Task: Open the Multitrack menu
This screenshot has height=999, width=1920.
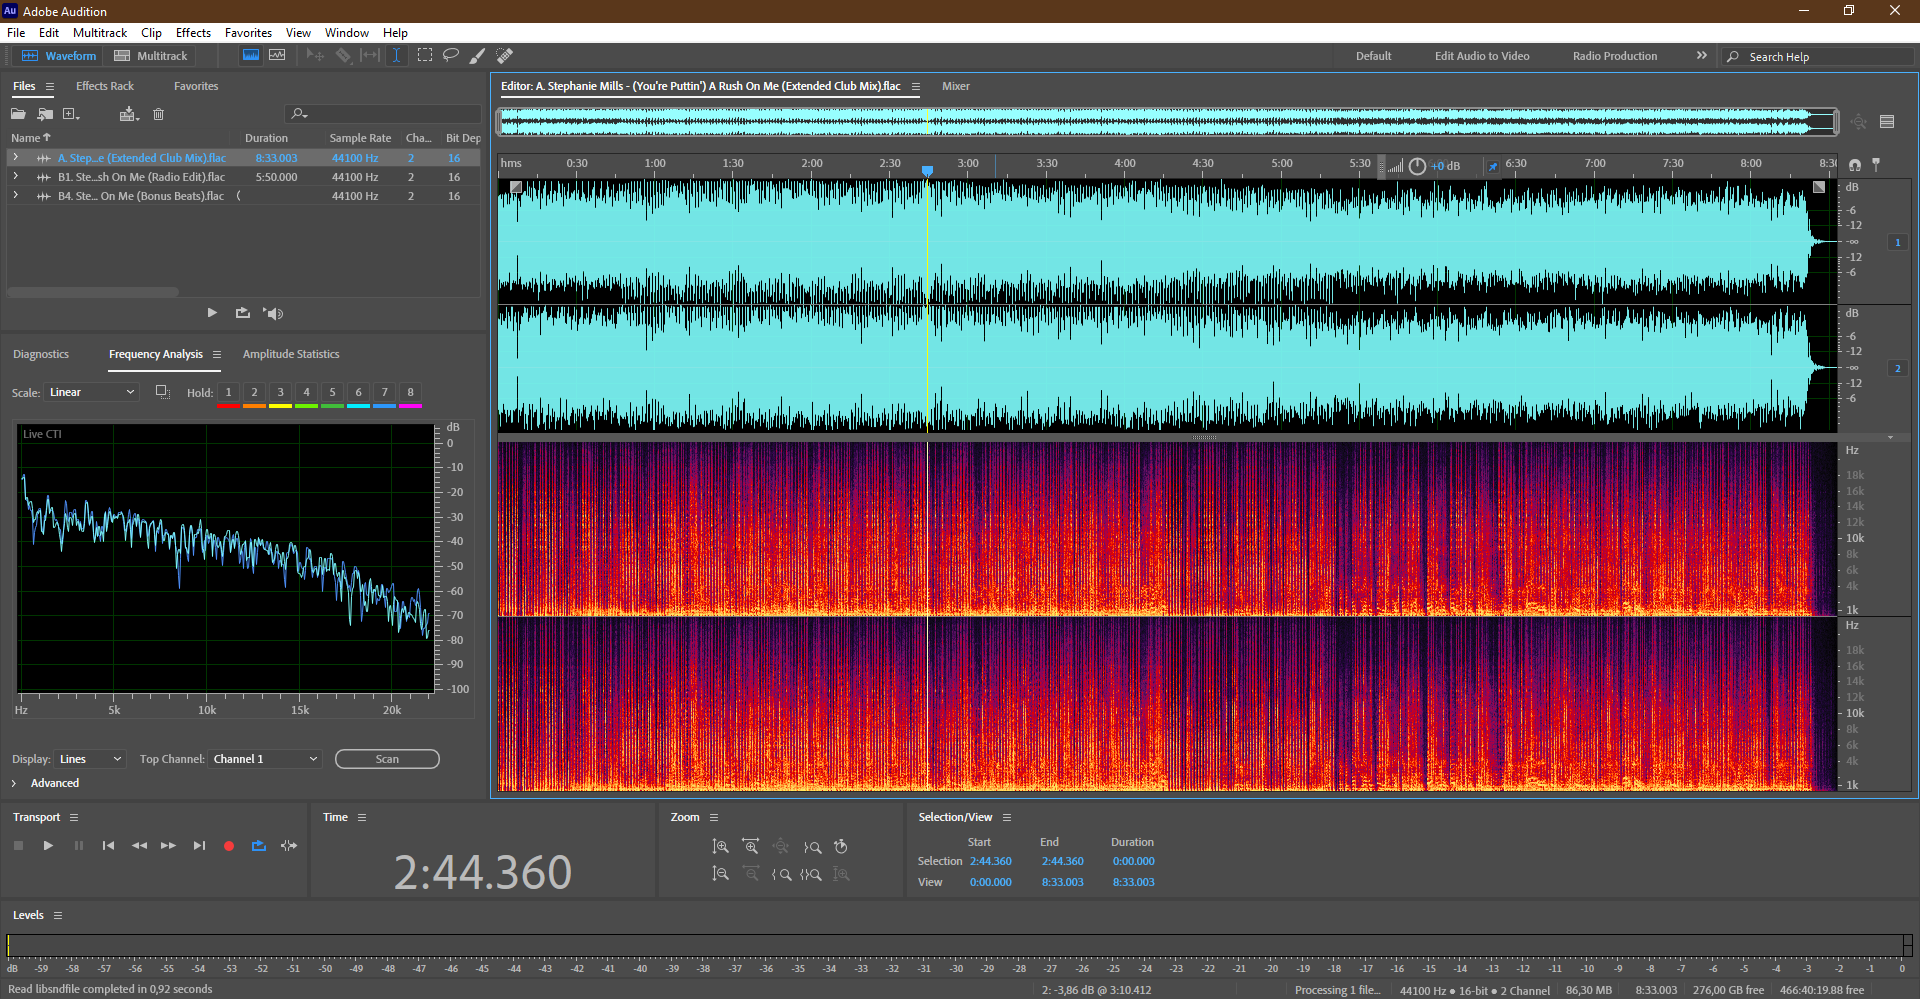Action: 100,33
